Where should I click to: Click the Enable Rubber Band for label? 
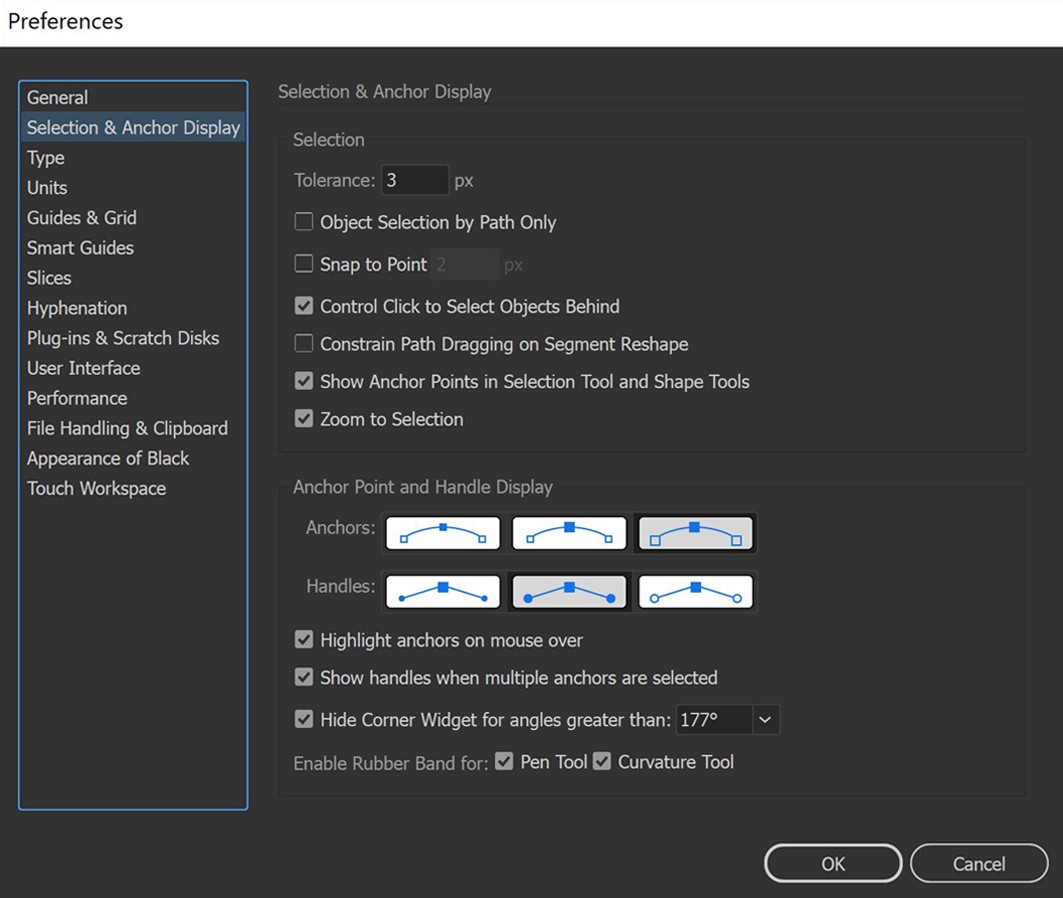[x=390, y=763]
